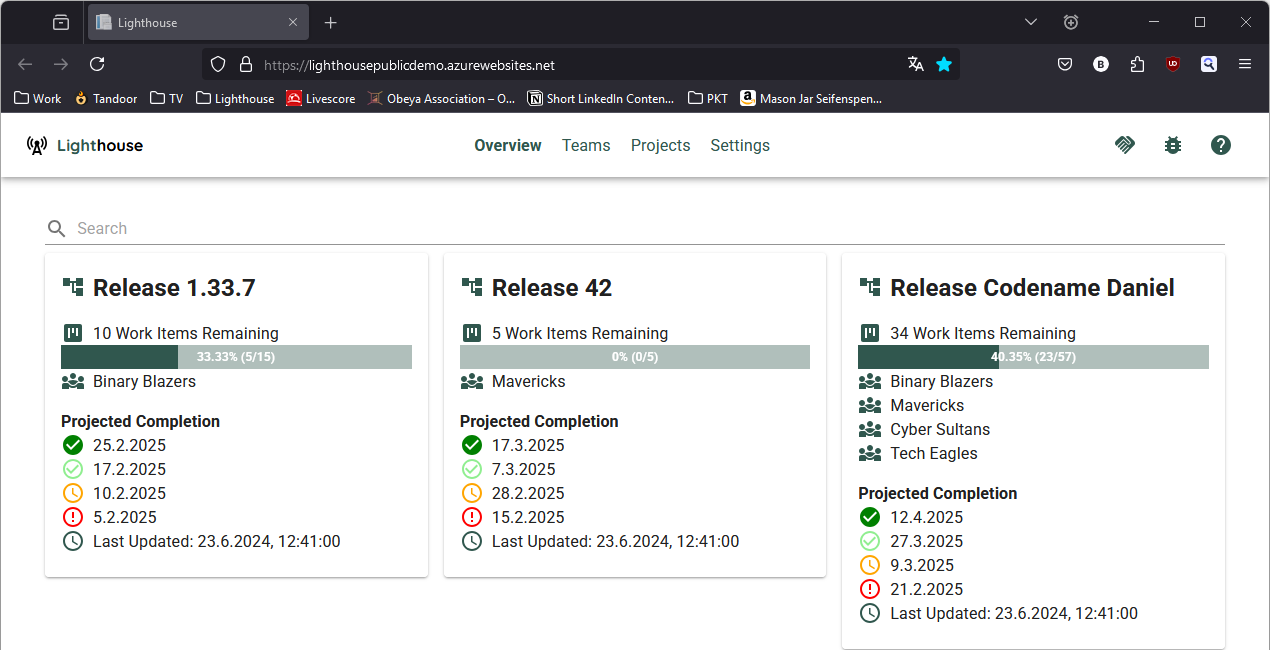Open the TV bookmarks folder
The image size is (1270, 650).
pyautogui.click(x=166, y=98)
